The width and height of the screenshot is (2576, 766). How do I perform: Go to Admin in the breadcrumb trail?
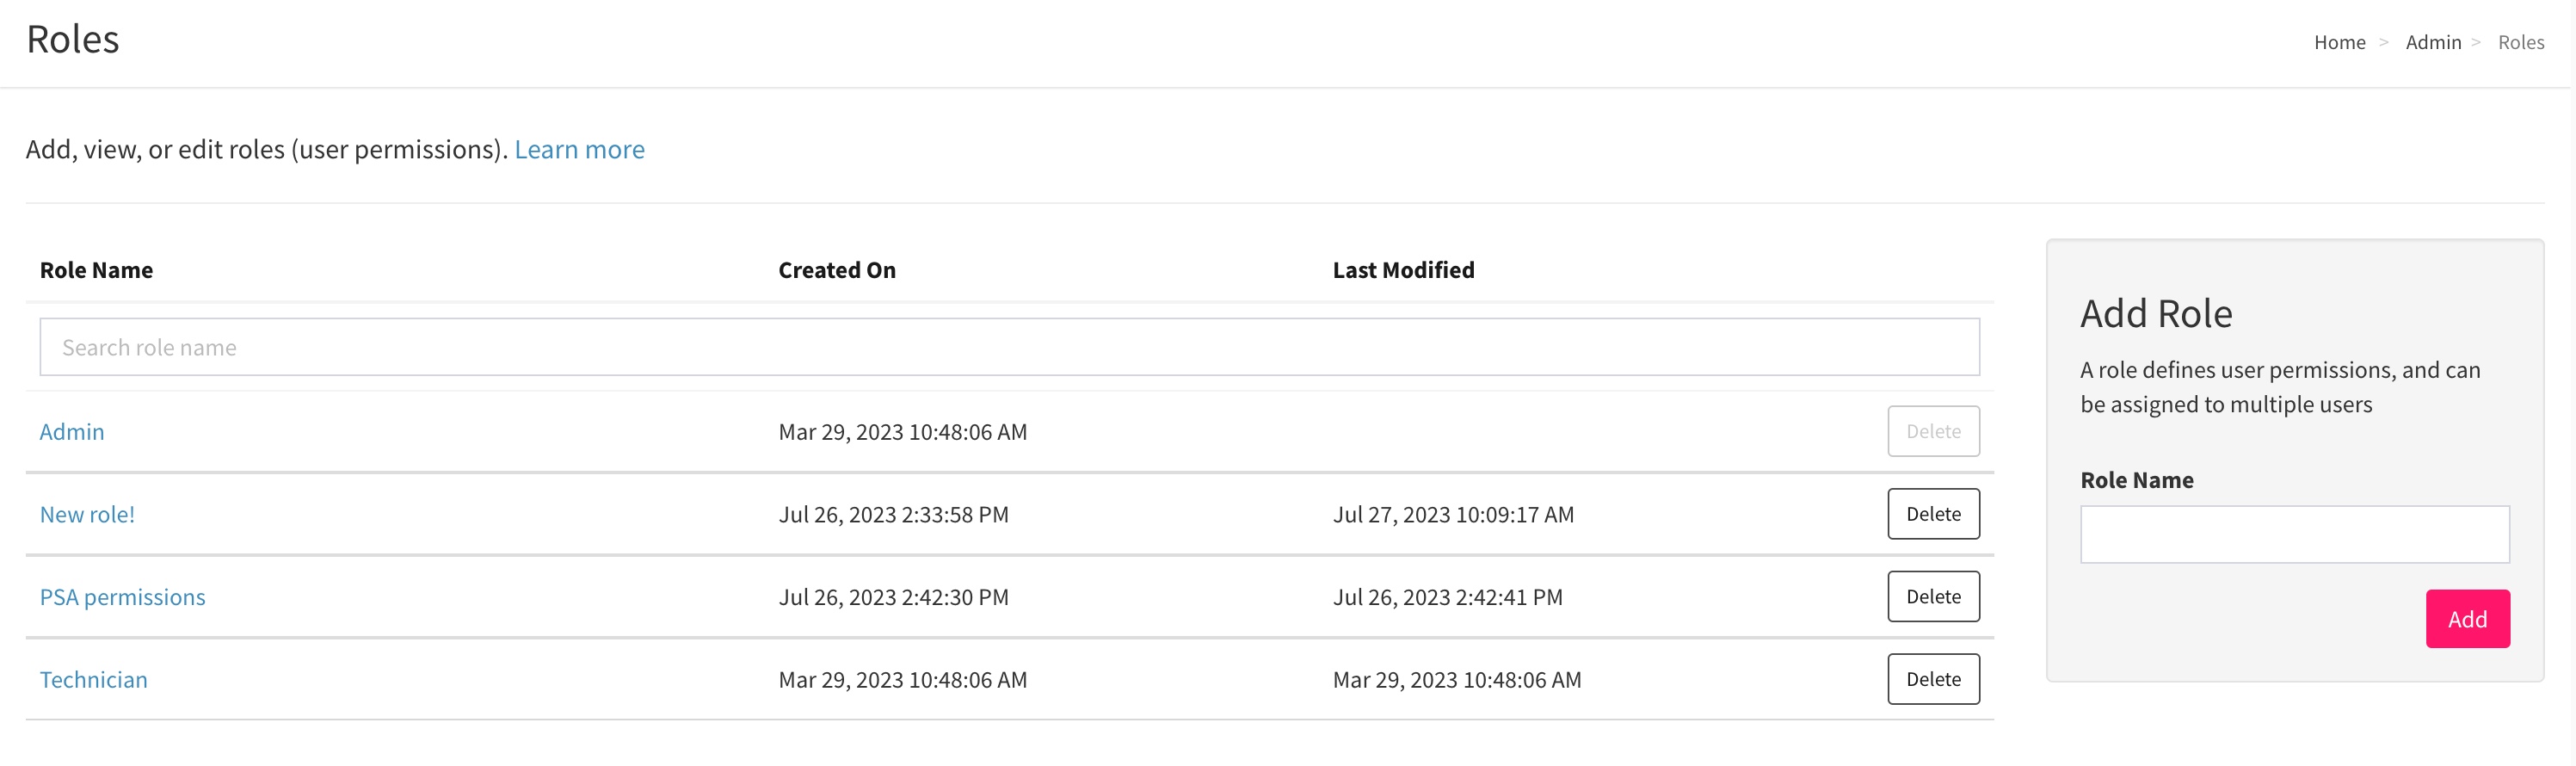click(2432, 42)
